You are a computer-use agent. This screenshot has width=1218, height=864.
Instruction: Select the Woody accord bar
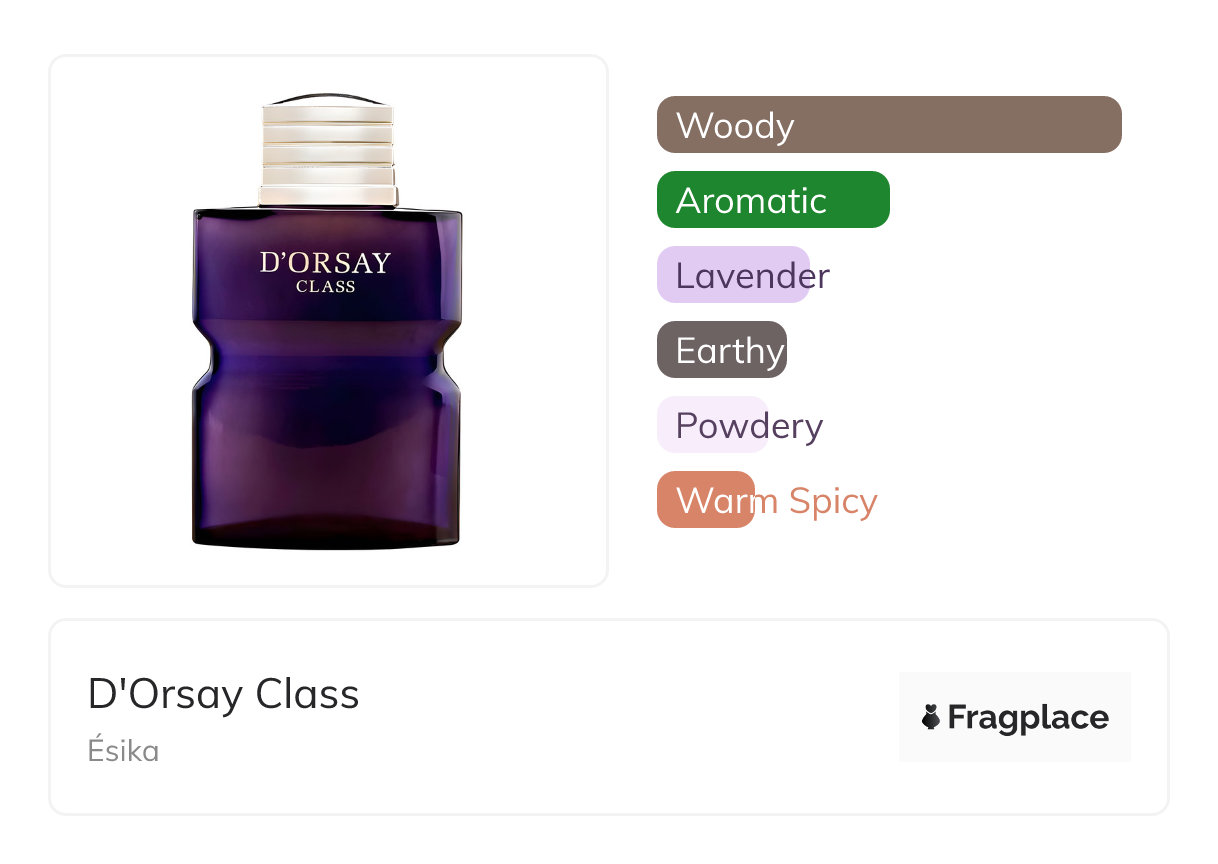889,125
